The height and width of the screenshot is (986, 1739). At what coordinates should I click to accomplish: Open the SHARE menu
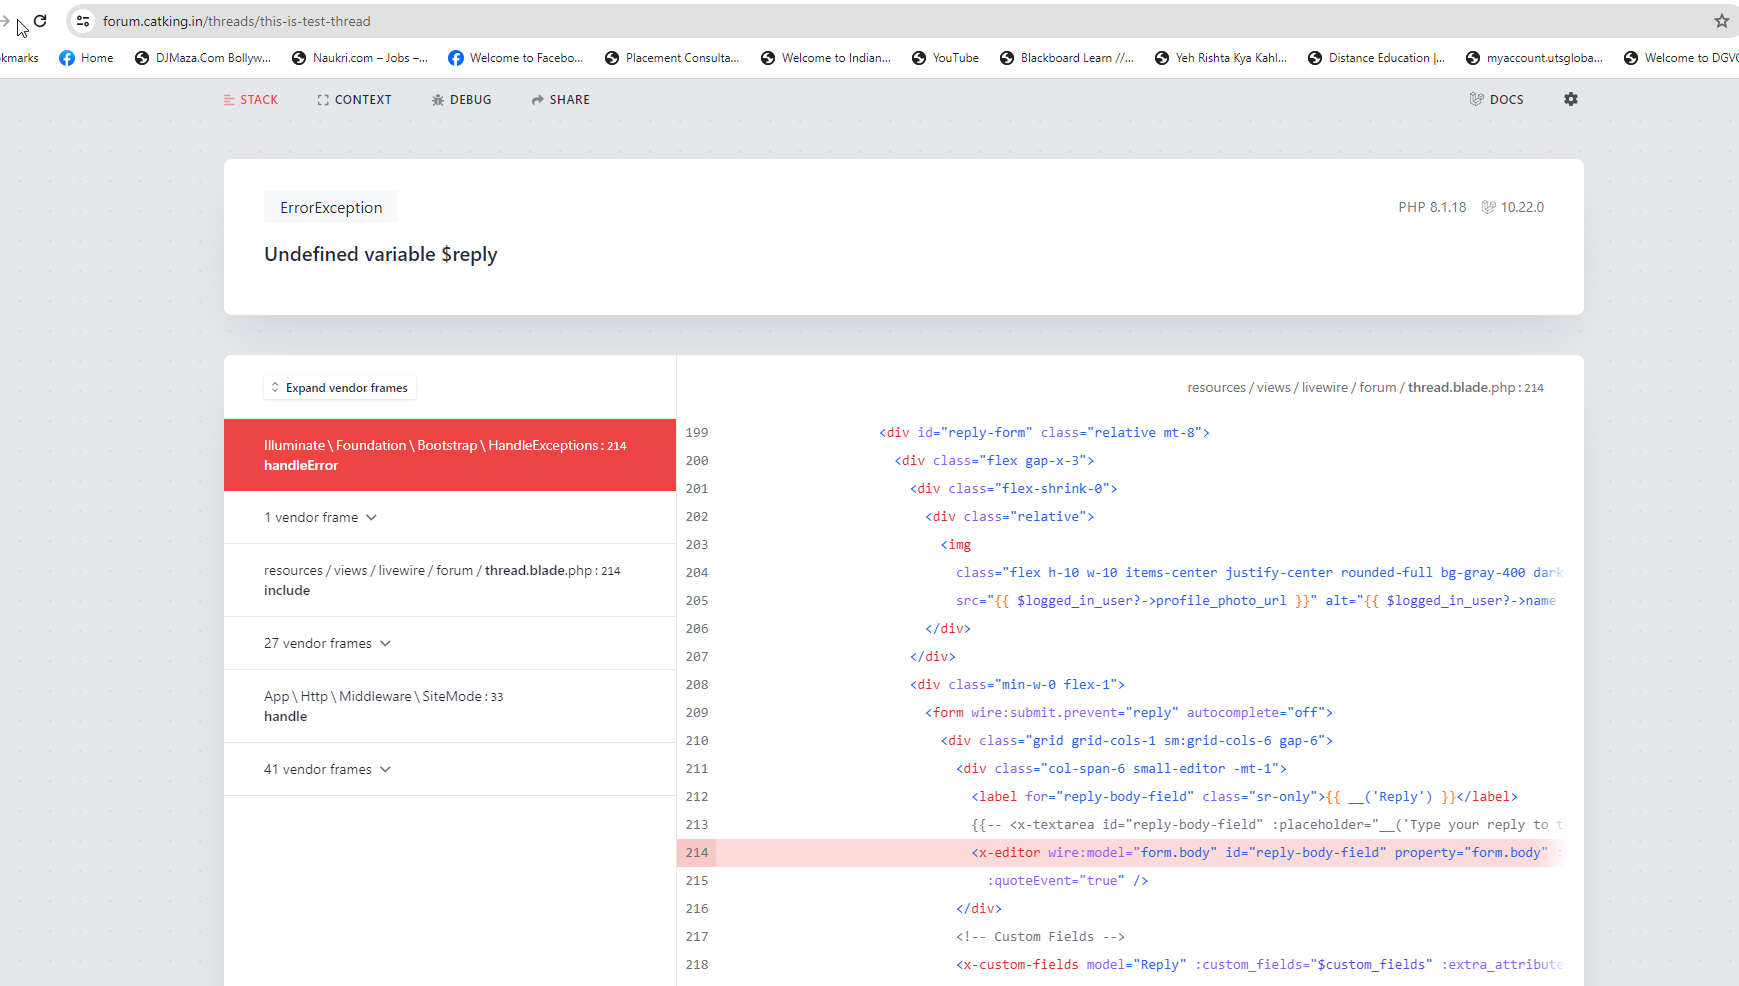(x=561, y=100)
